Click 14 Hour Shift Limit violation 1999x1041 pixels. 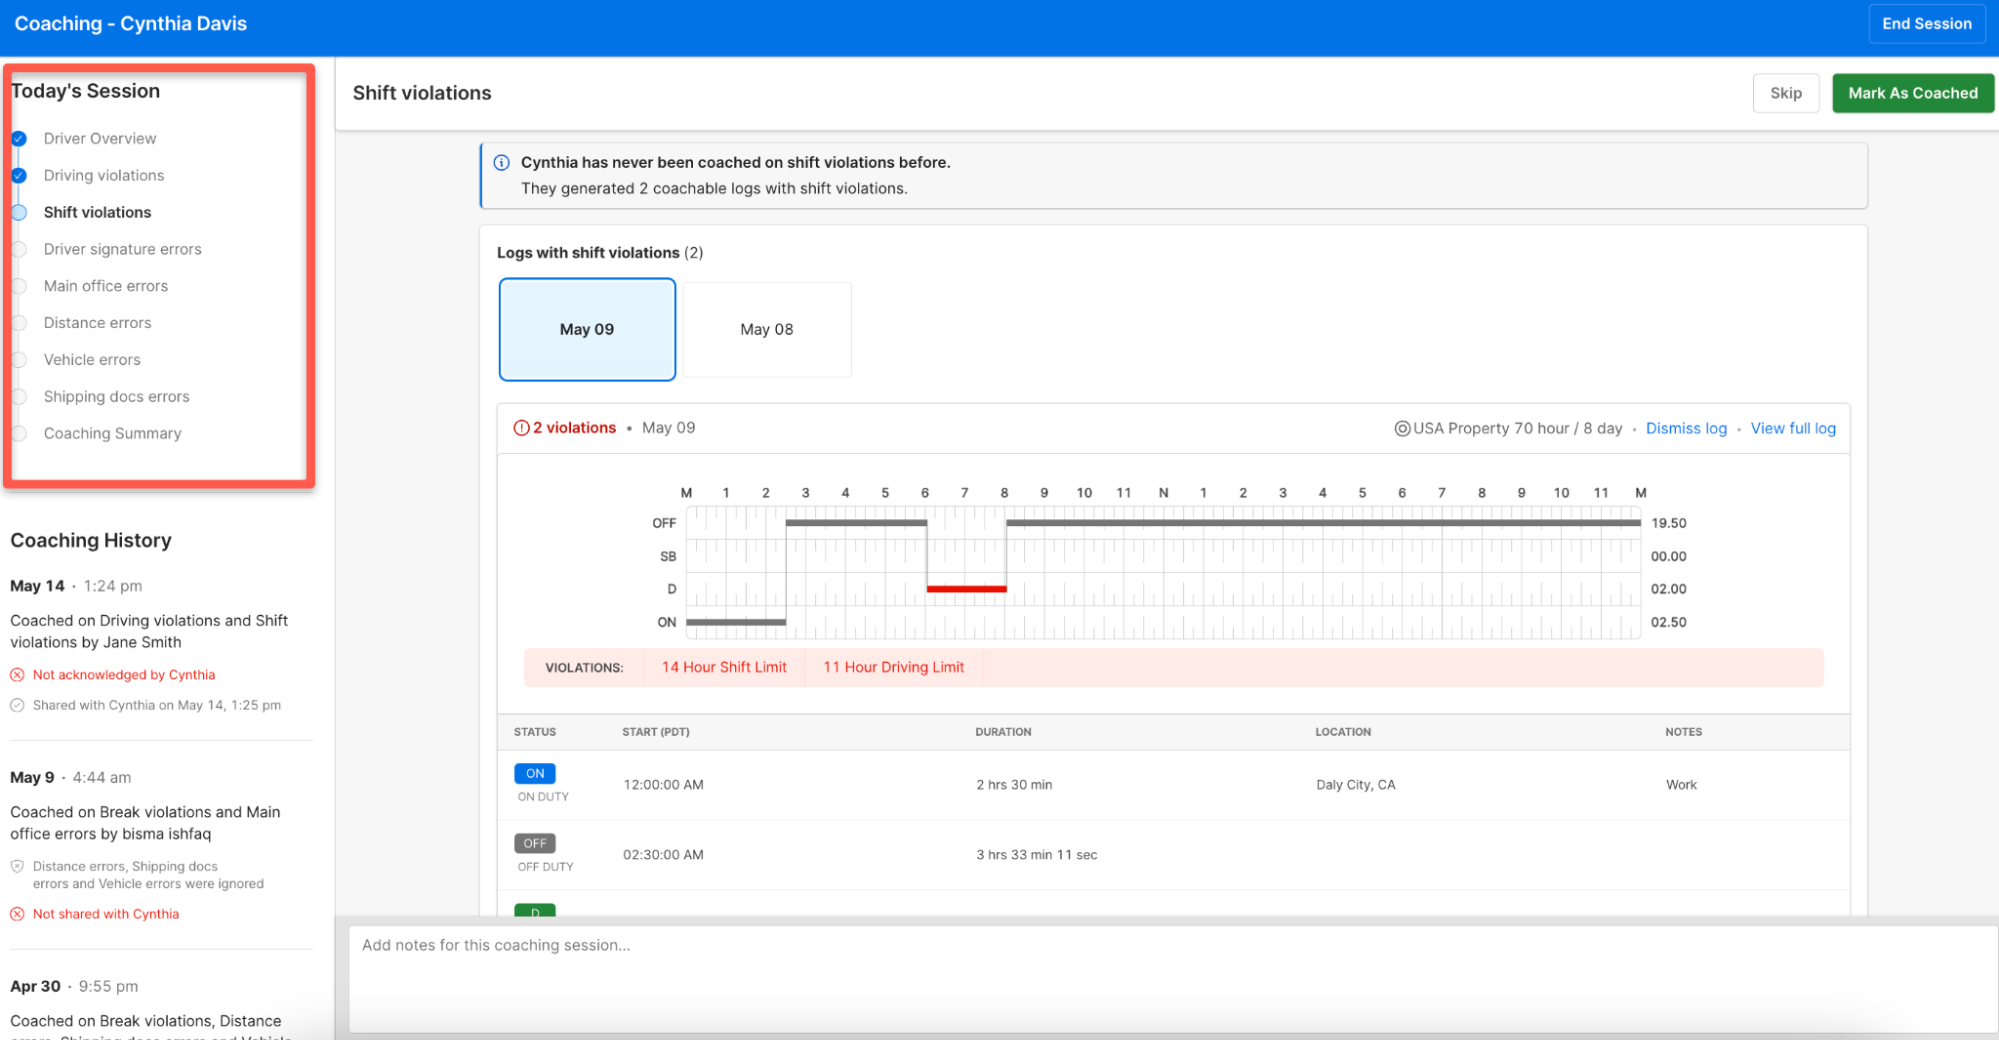point(724,668)
